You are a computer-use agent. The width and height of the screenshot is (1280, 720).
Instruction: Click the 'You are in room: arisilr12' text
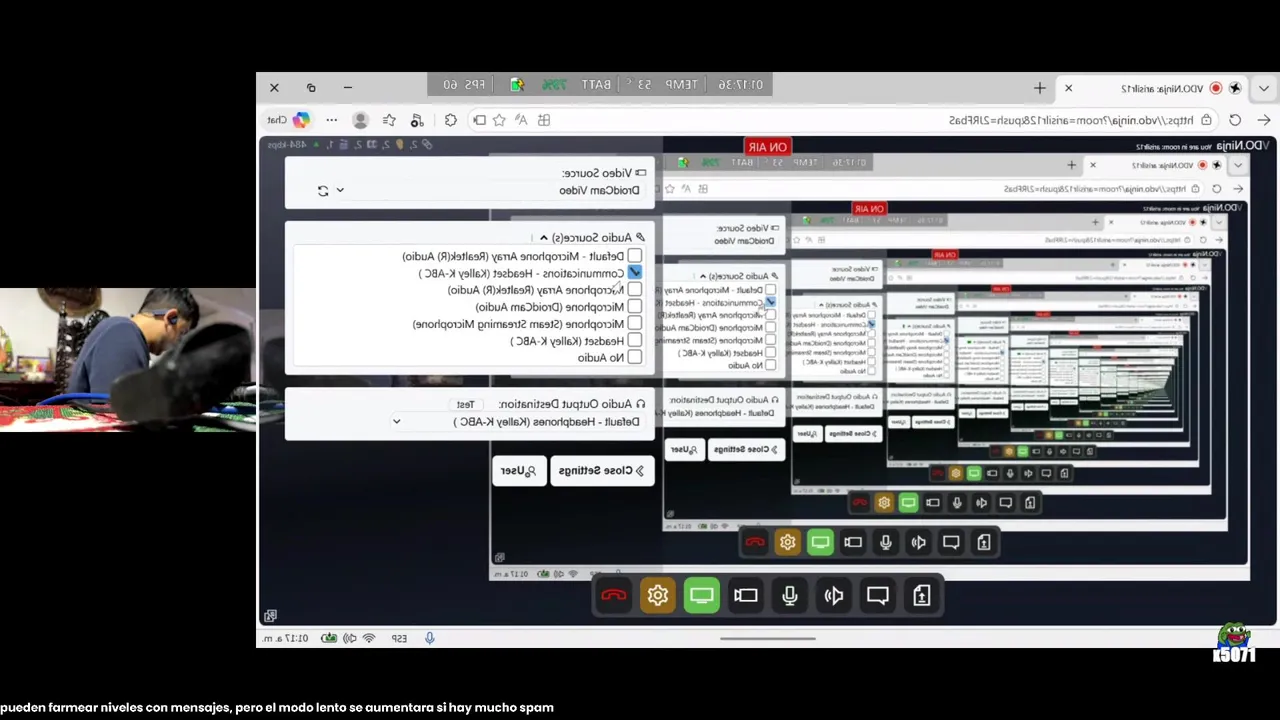pyautogui.click(x=1171, y=147)
